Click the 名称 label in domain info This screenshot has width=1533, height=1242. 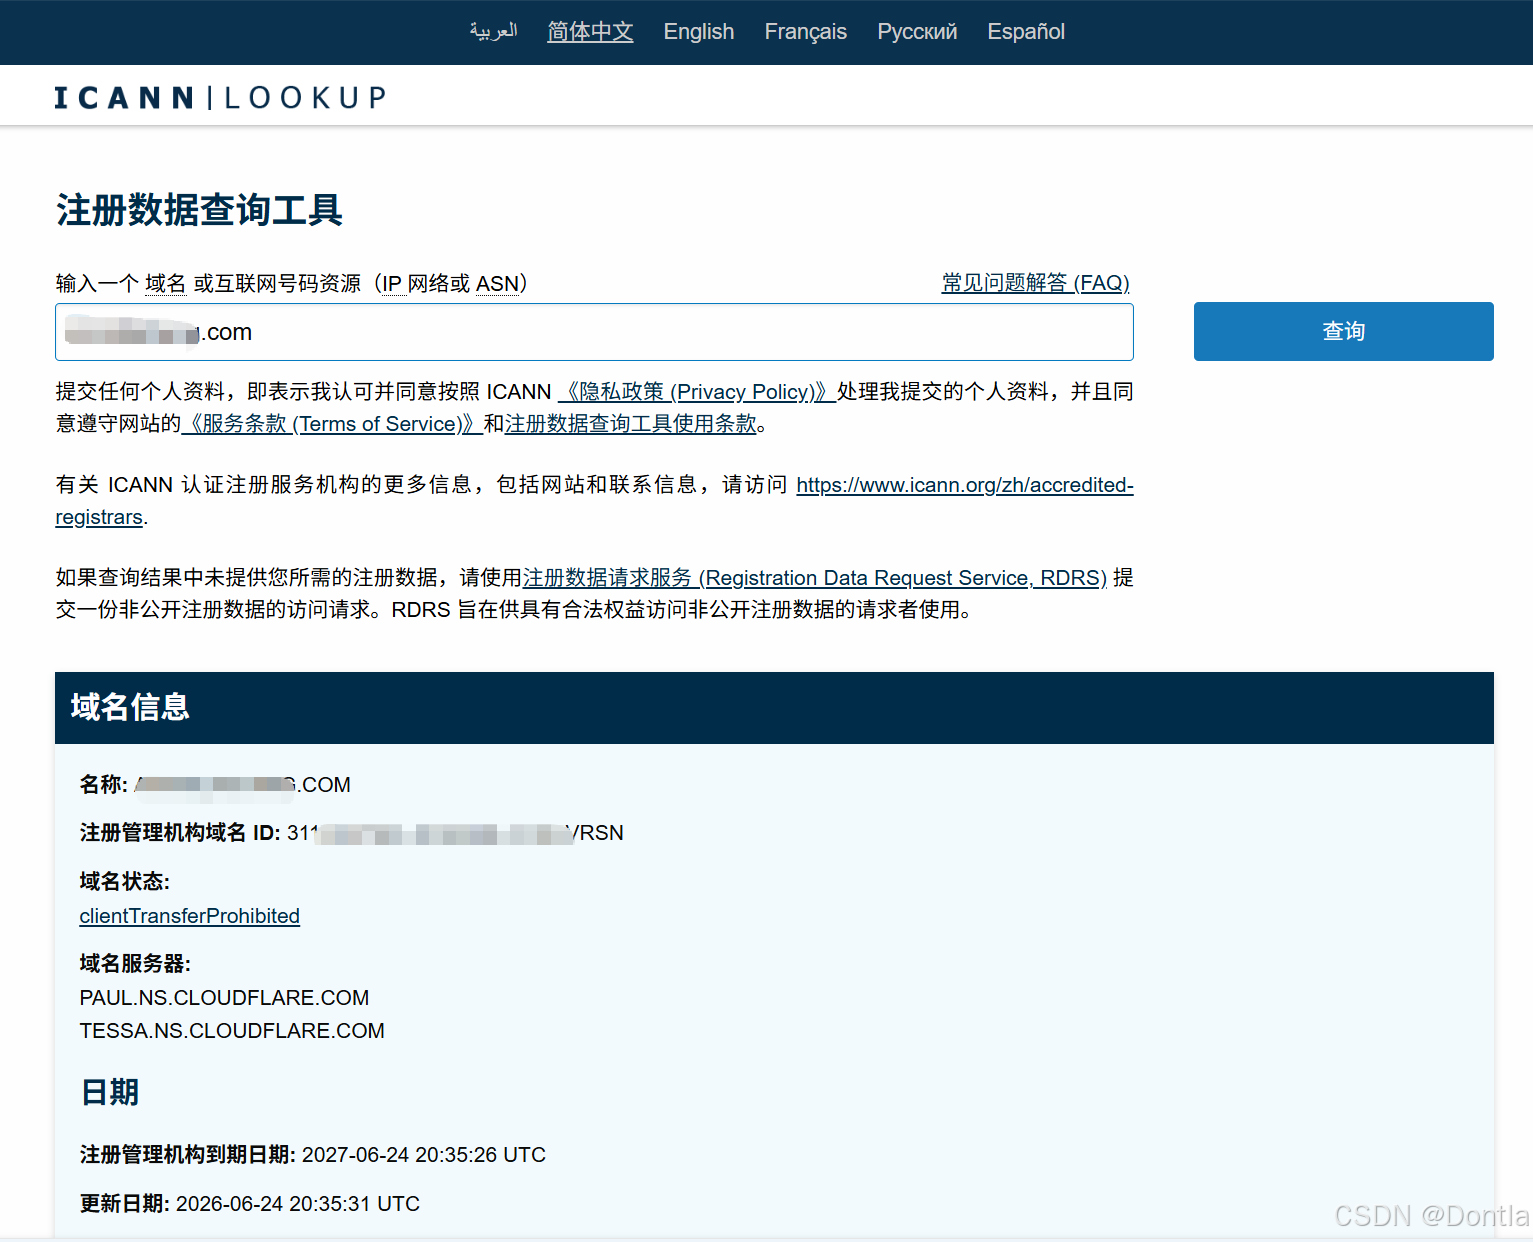[103, 785]
